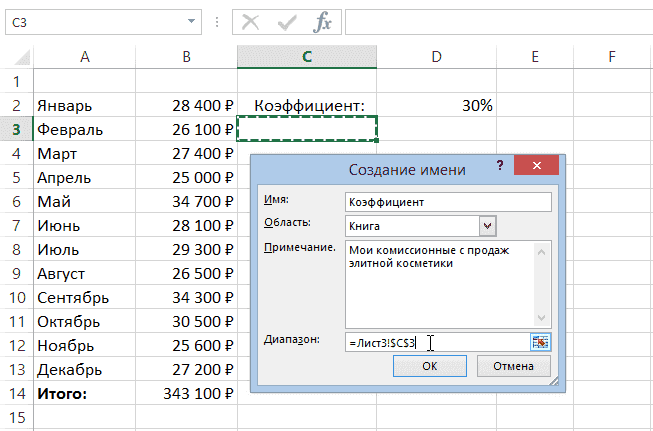Click the dialog resize grip corner
The height and width of the screenshot is (431, 653).
pos(554,381)
